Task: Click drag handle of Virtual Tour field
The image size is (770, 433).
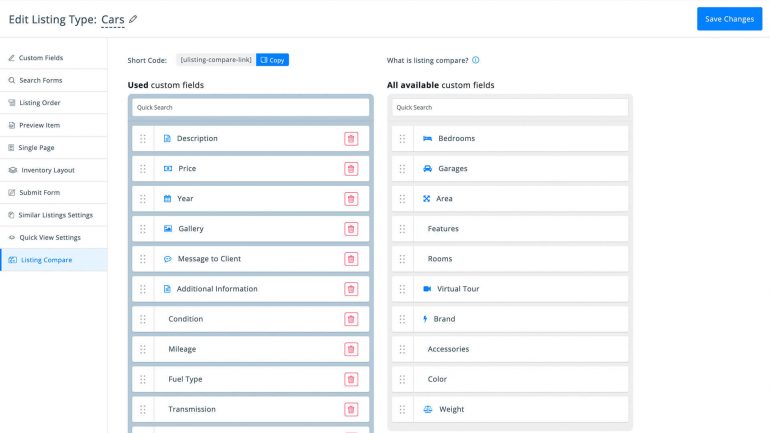Action: click(x=402, y=289)
